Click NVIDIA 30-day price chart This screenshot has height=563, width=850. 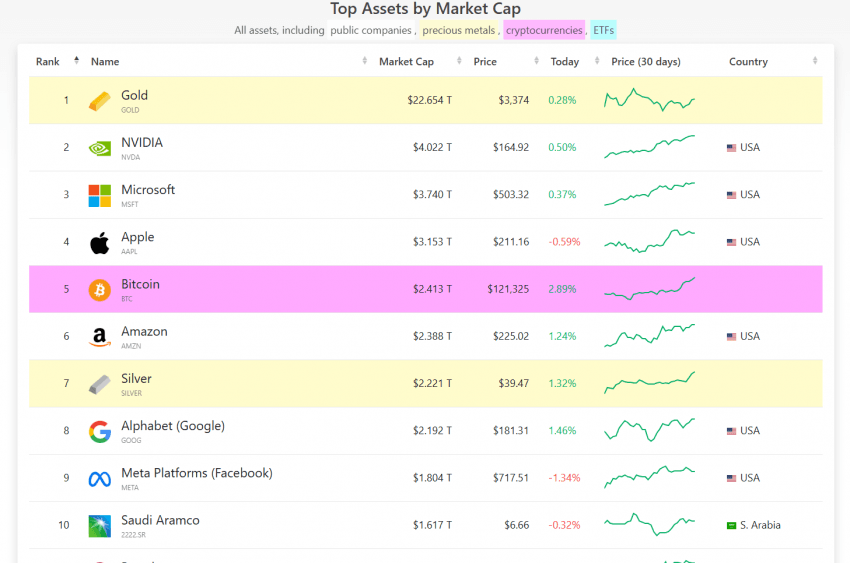coord(649,147)
